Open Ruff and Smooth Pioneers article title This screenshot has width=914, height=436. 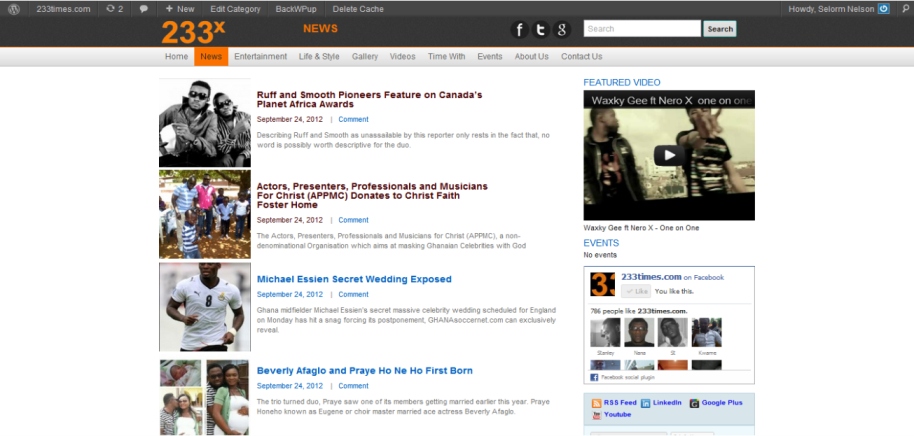(370, 100)
